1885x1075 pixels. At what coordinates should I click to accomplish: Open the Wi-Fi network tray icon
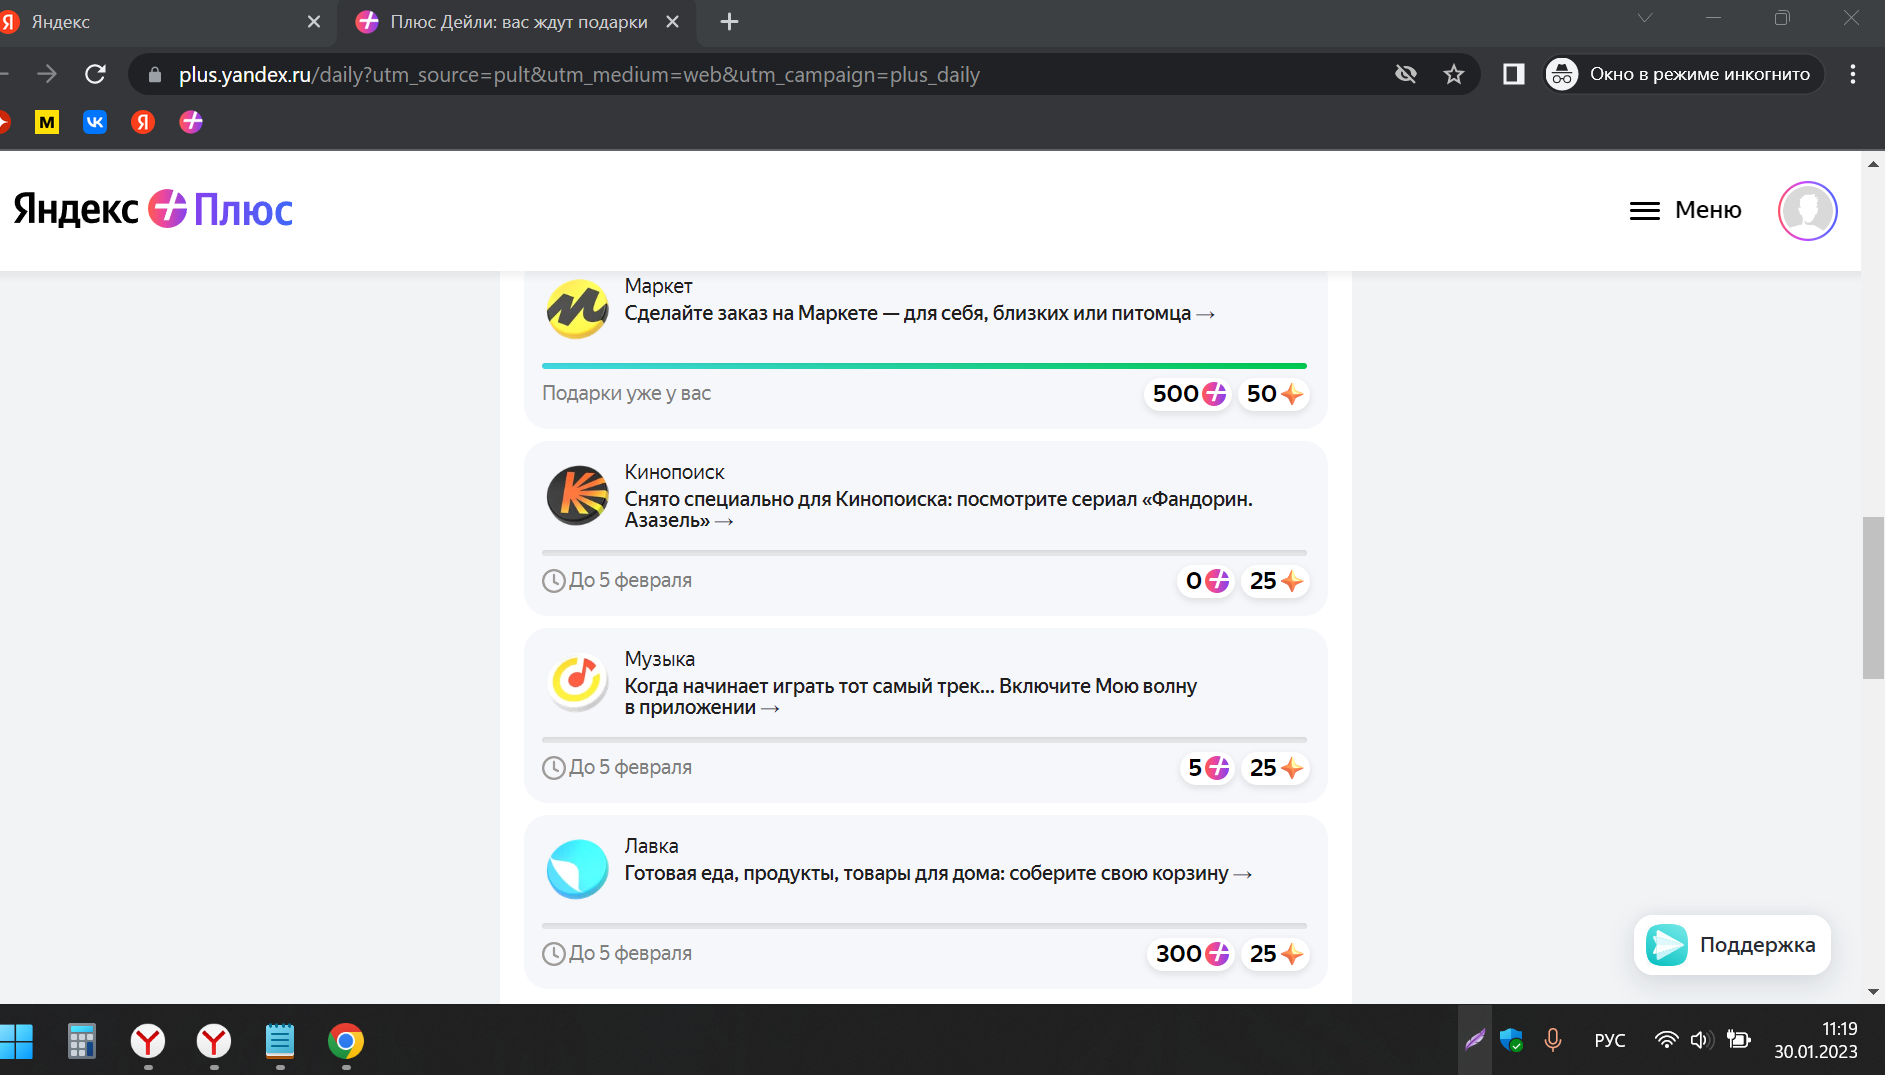1666,1040
